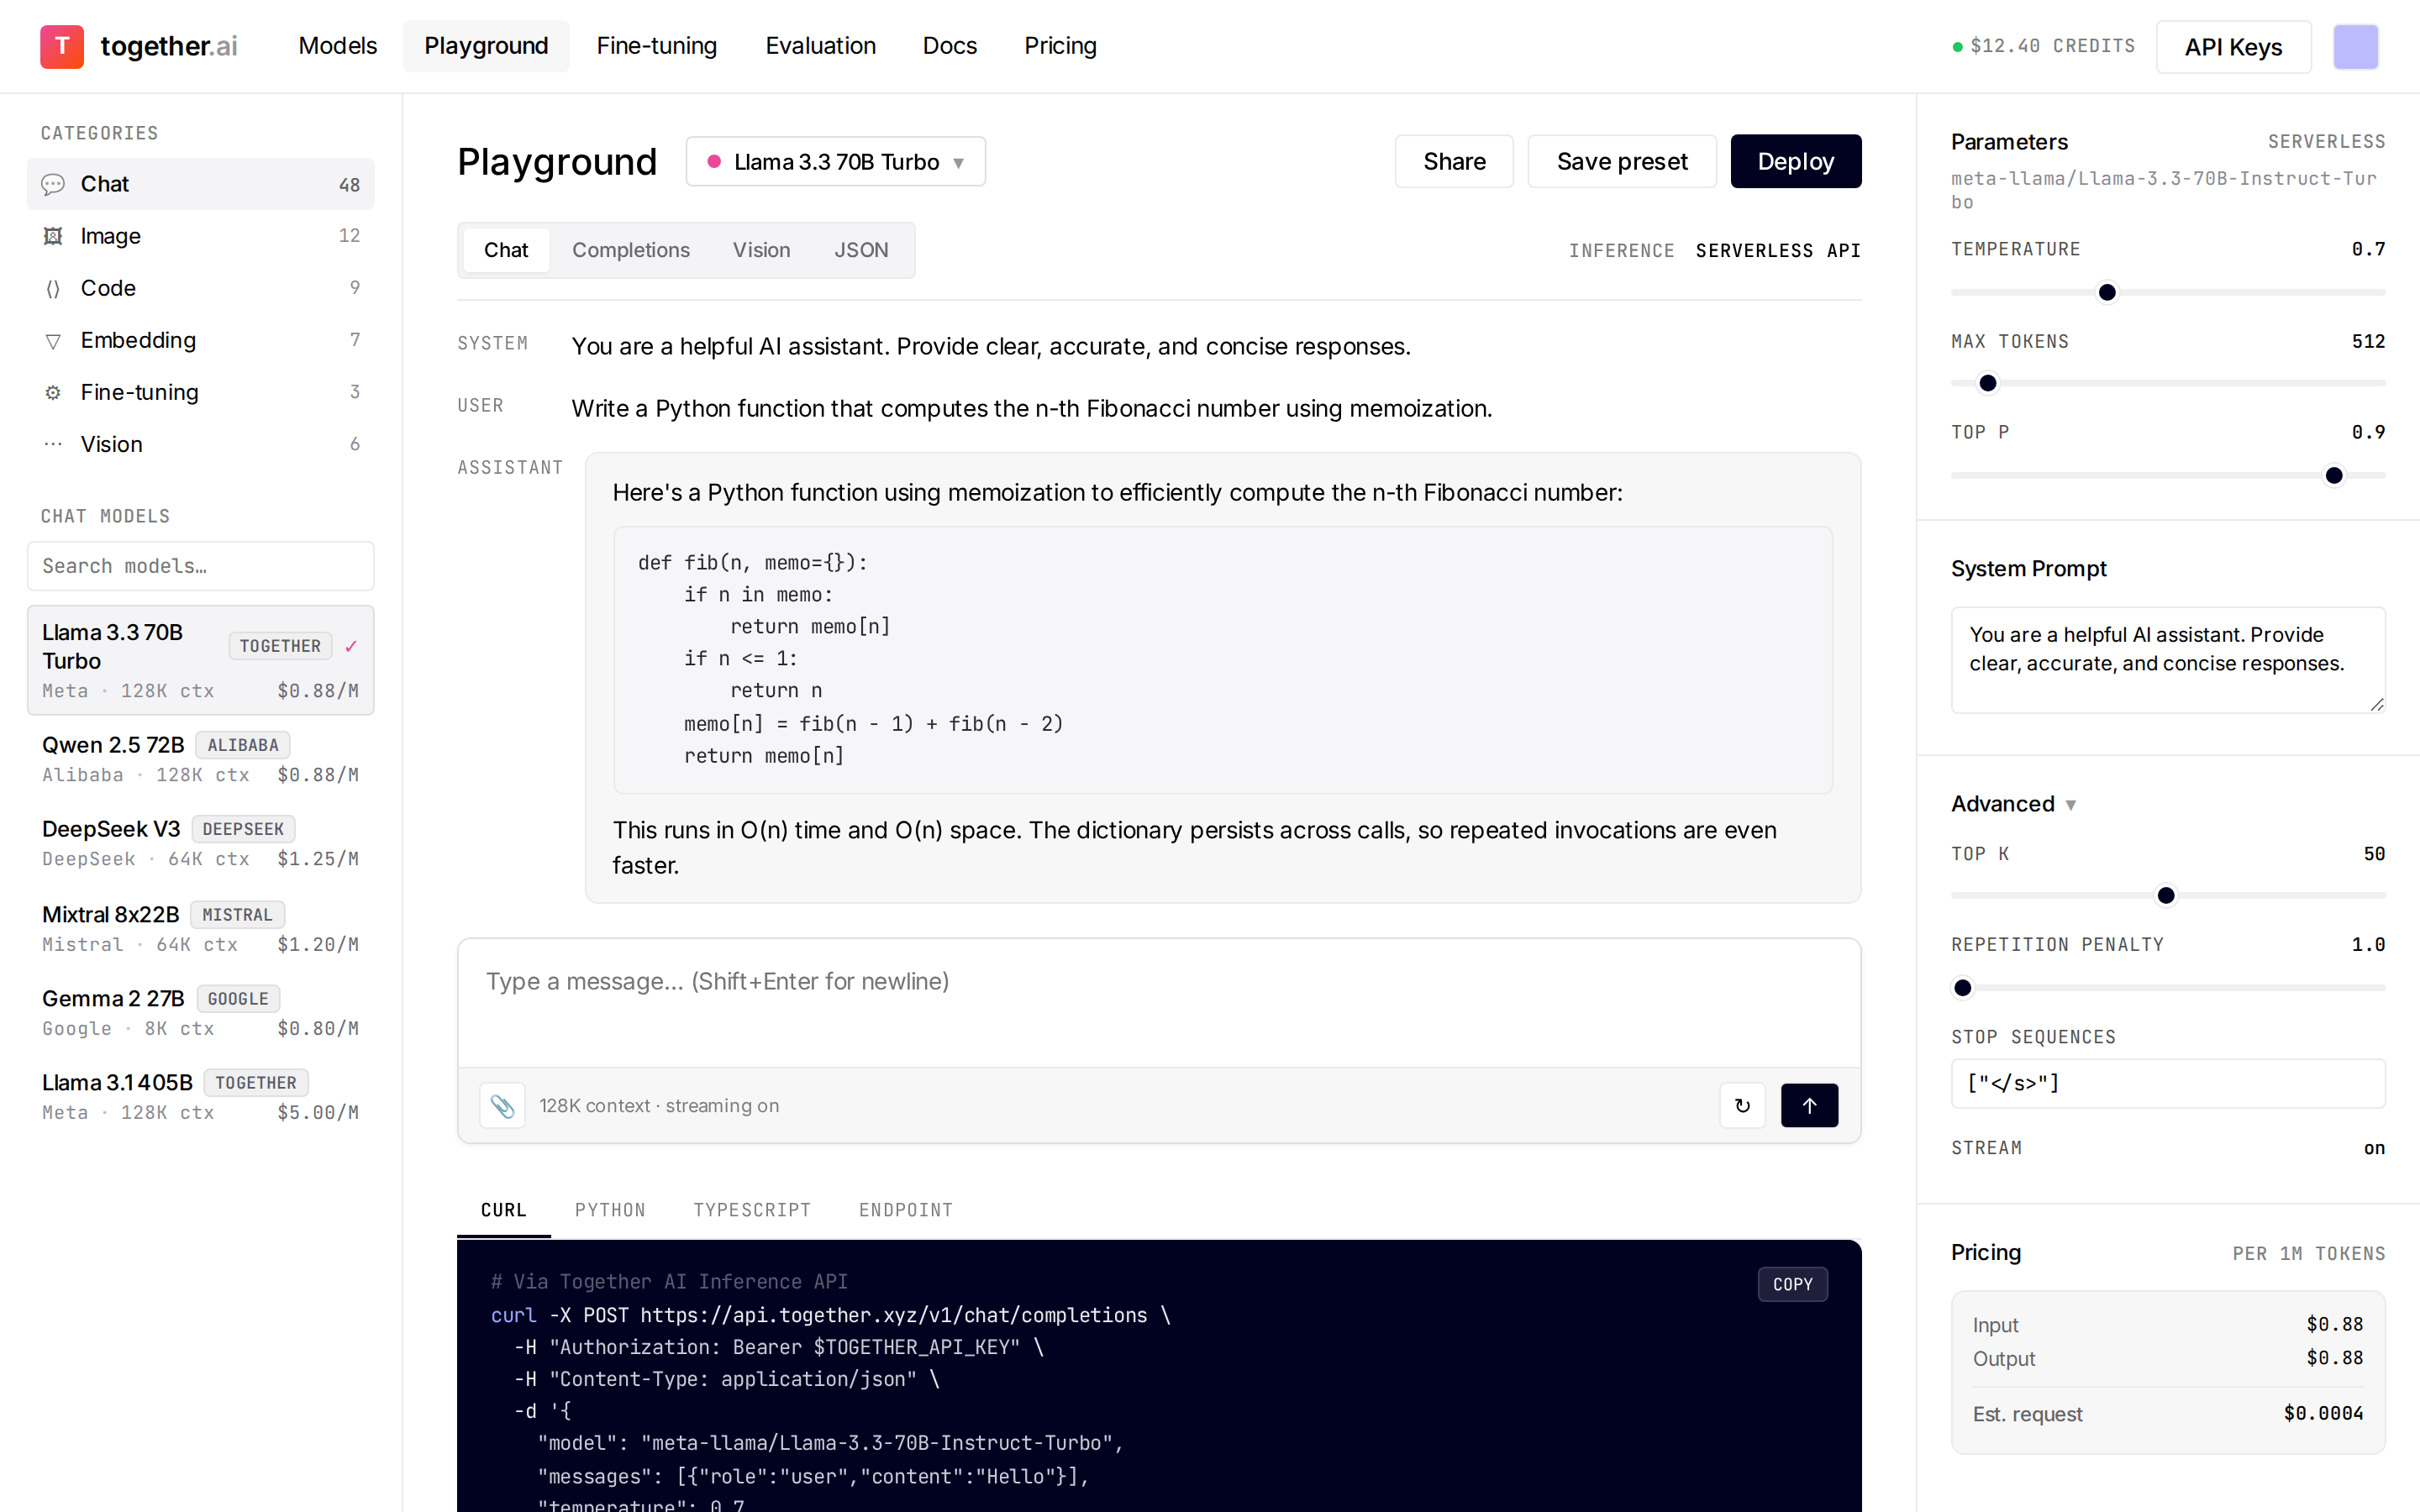
Task: Focus the Search models input field
Action: (x=201, y=566)
